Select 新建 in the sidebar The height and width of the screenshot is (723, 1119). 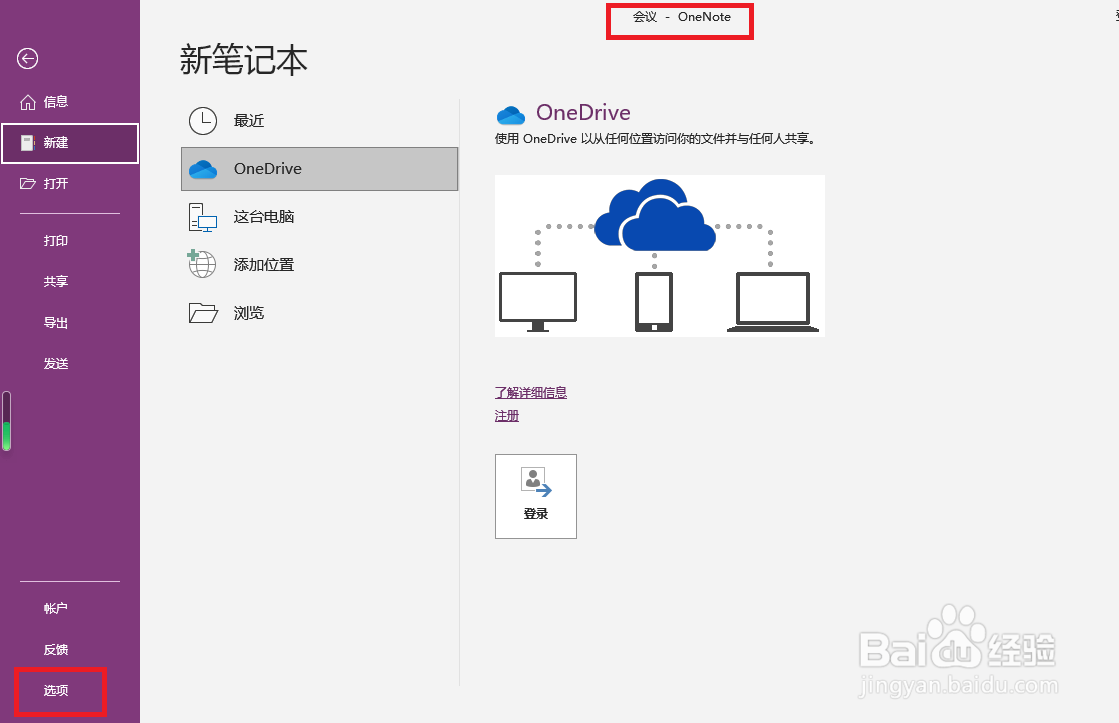[x=70, y=143]
